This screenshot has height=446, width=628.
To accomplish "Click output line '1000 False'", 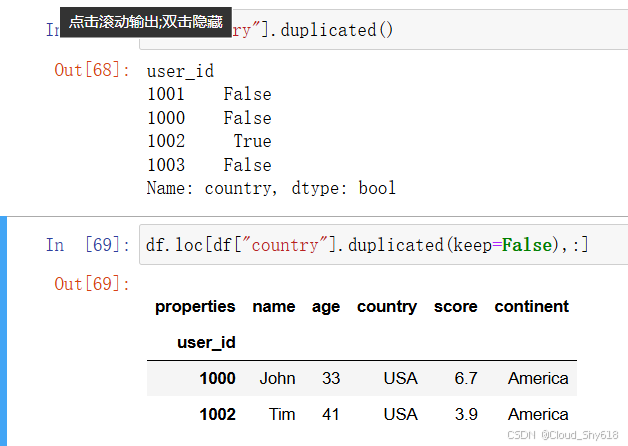I will coord(209,118).
